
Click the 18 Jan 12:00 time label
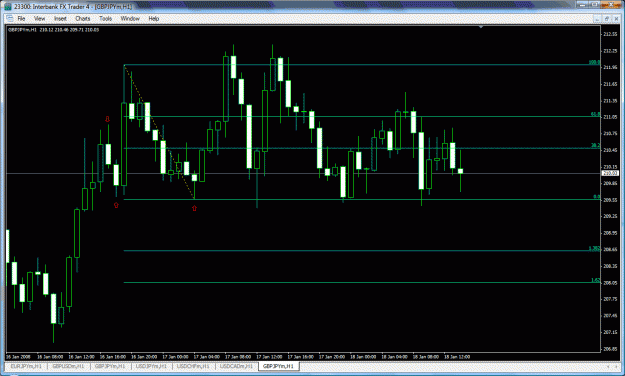tap(457, 356)
